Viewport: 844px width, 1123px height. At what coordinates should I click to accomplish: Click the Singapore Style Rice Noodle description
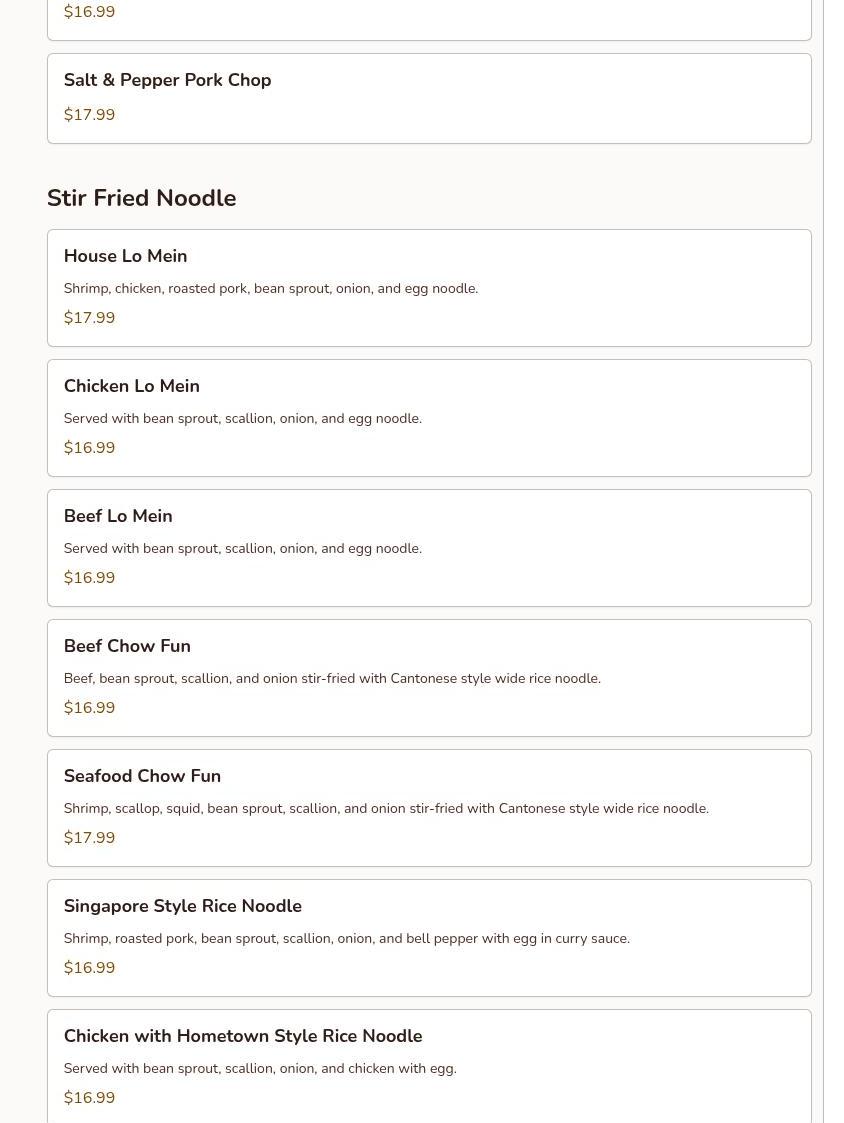[346, 939]
